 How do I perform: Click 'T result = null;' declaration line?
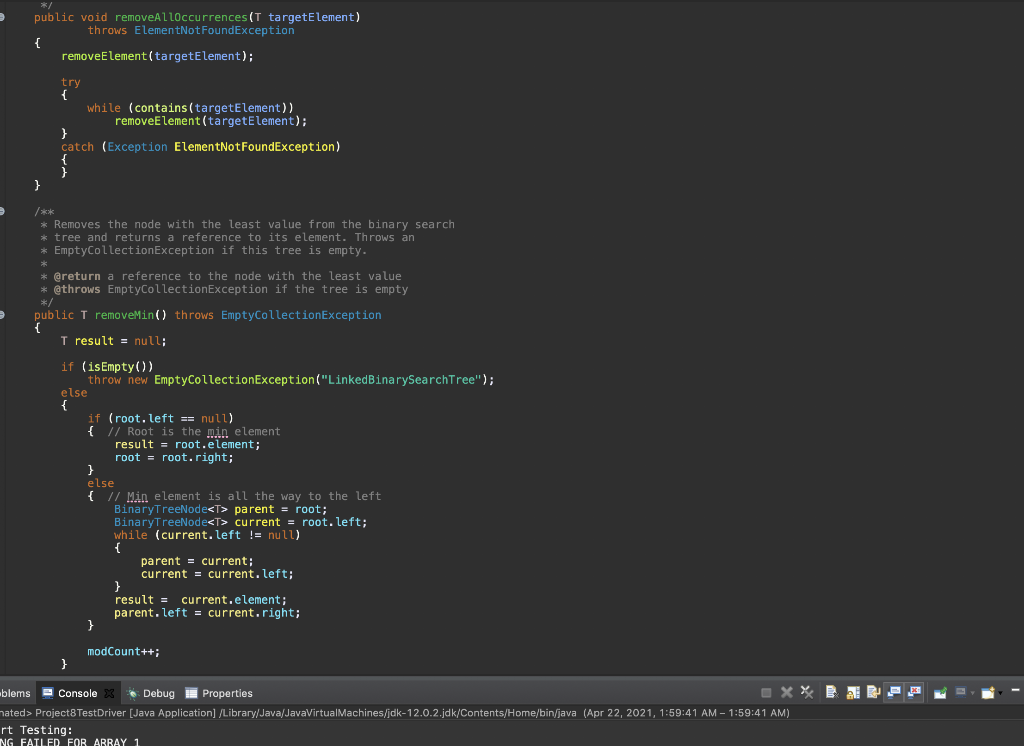[114, 341]
